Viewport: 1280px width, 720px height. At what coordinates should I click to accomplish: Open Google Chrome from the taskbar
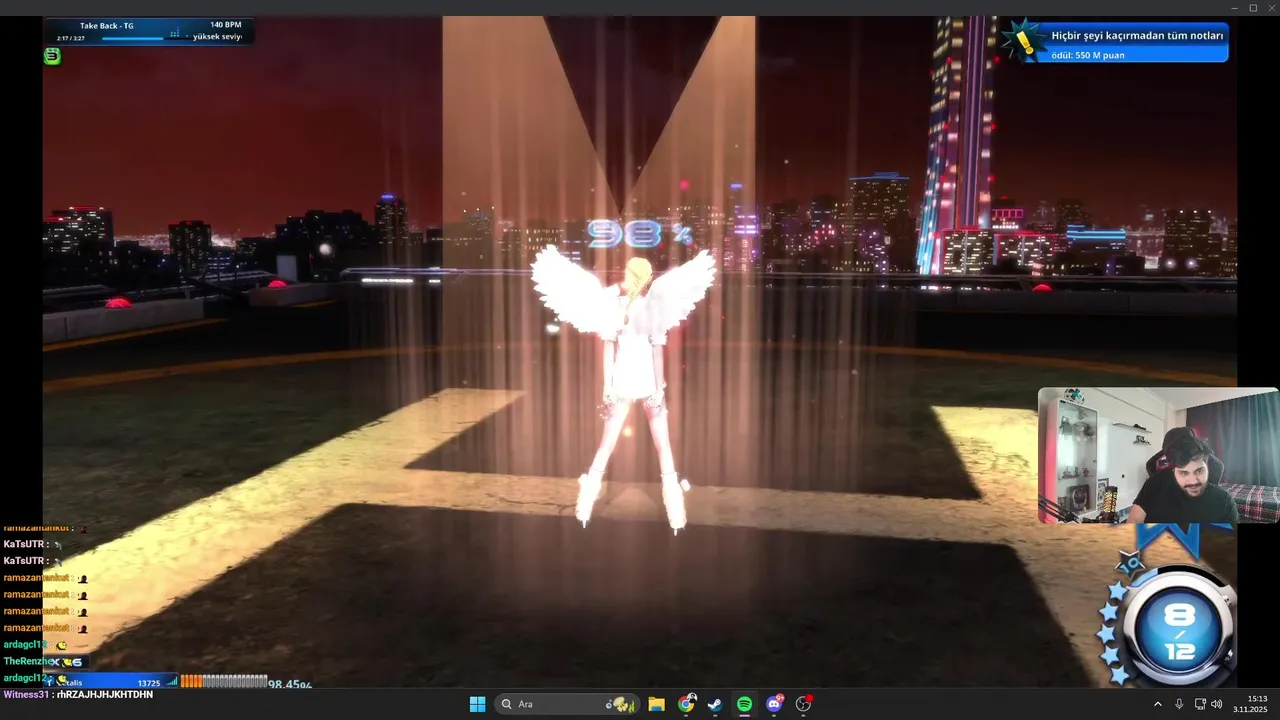tap(686, 704)
